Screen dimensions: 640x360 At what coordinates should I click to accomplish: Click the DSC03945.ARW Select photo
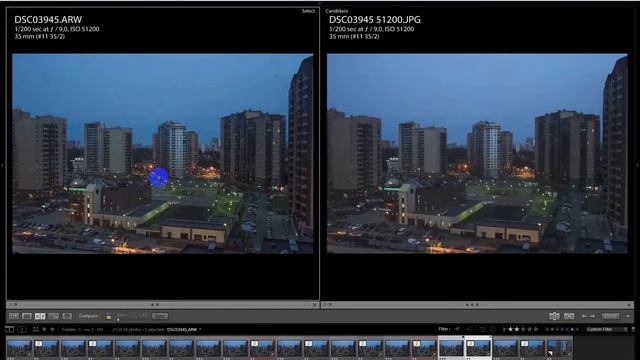pos(162,153)
